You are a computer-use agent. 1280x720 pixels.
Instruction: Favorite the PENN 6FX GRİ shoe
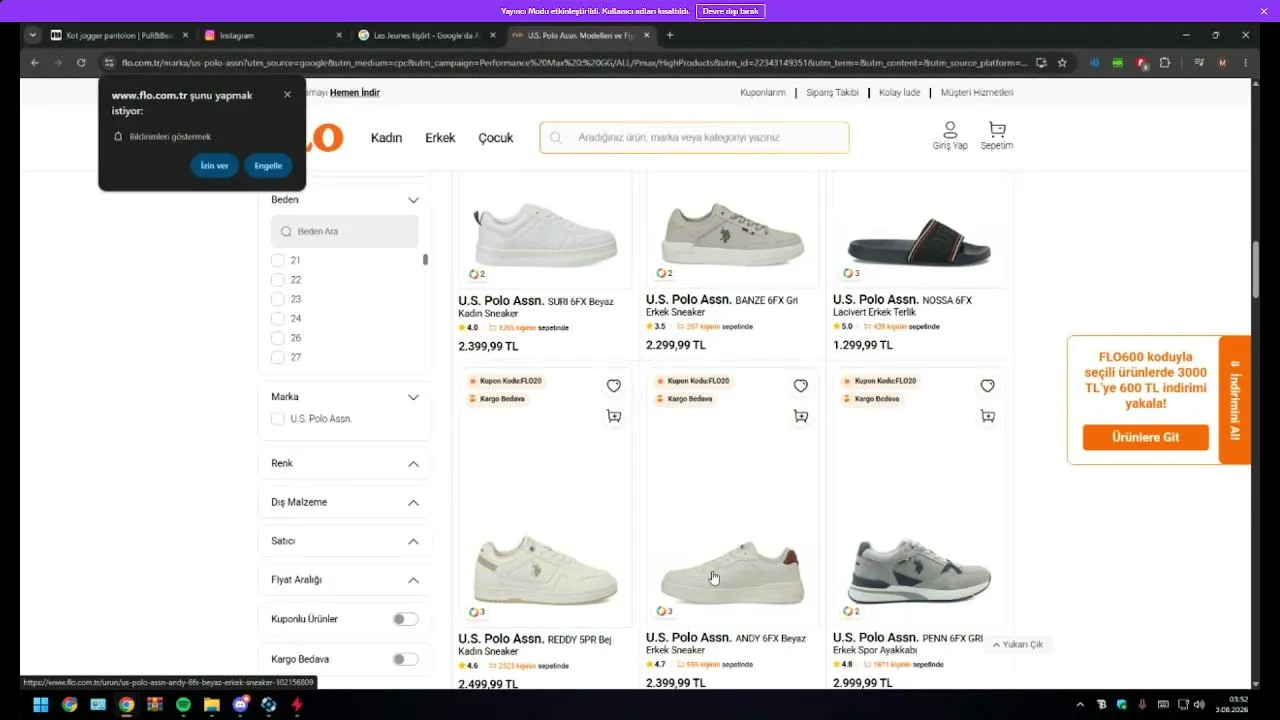(988, 386)
